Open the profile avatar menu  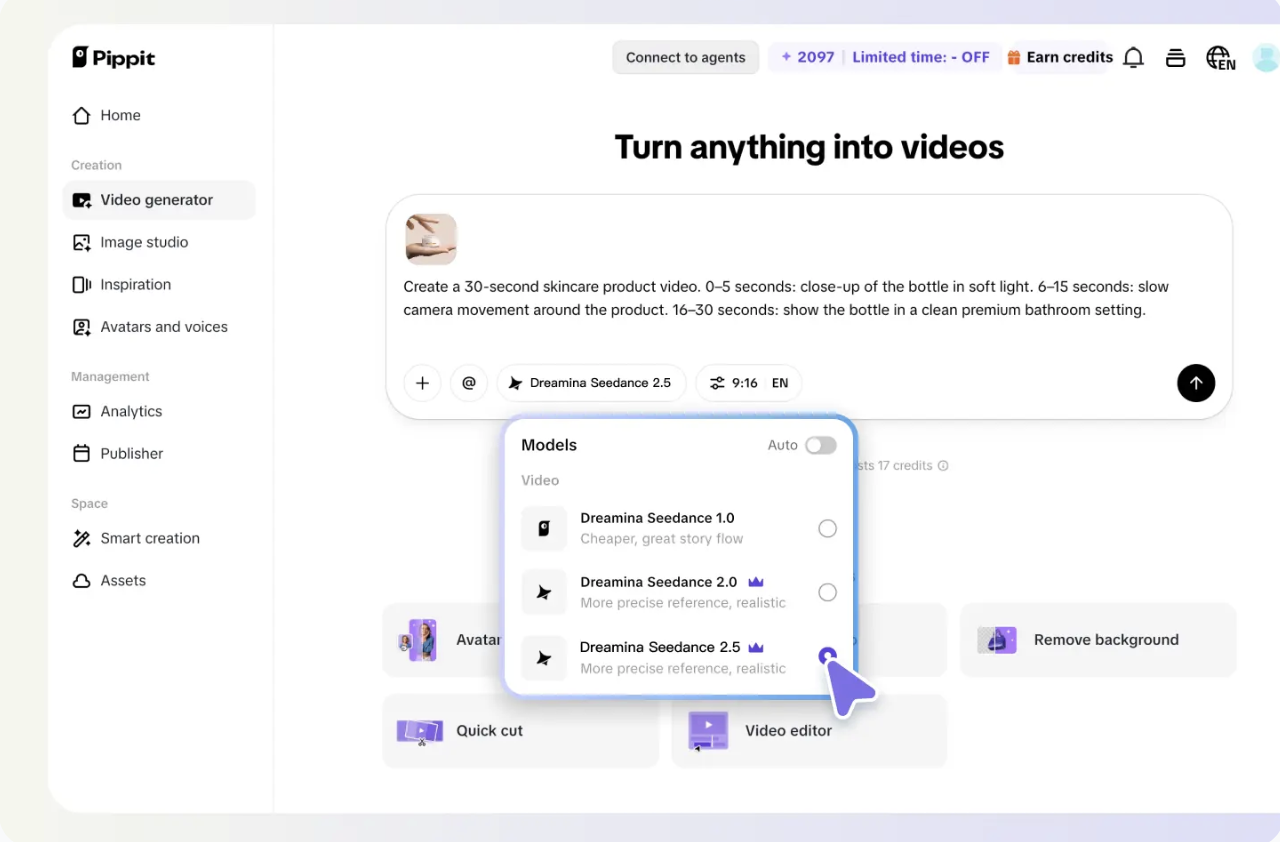1265,57
